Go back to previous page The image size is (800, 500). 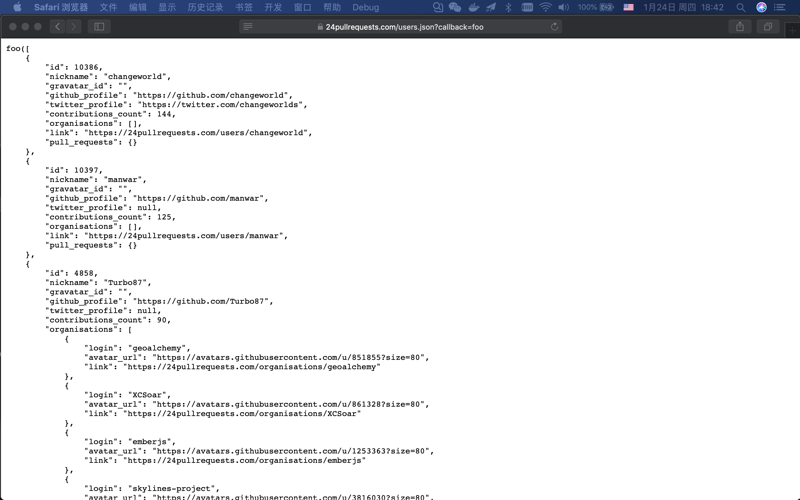[58, 27]
